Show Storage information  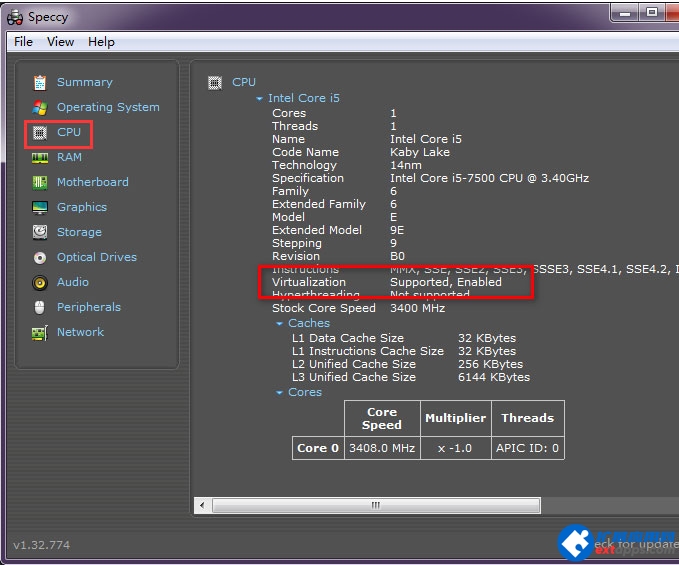pos(79,232)
